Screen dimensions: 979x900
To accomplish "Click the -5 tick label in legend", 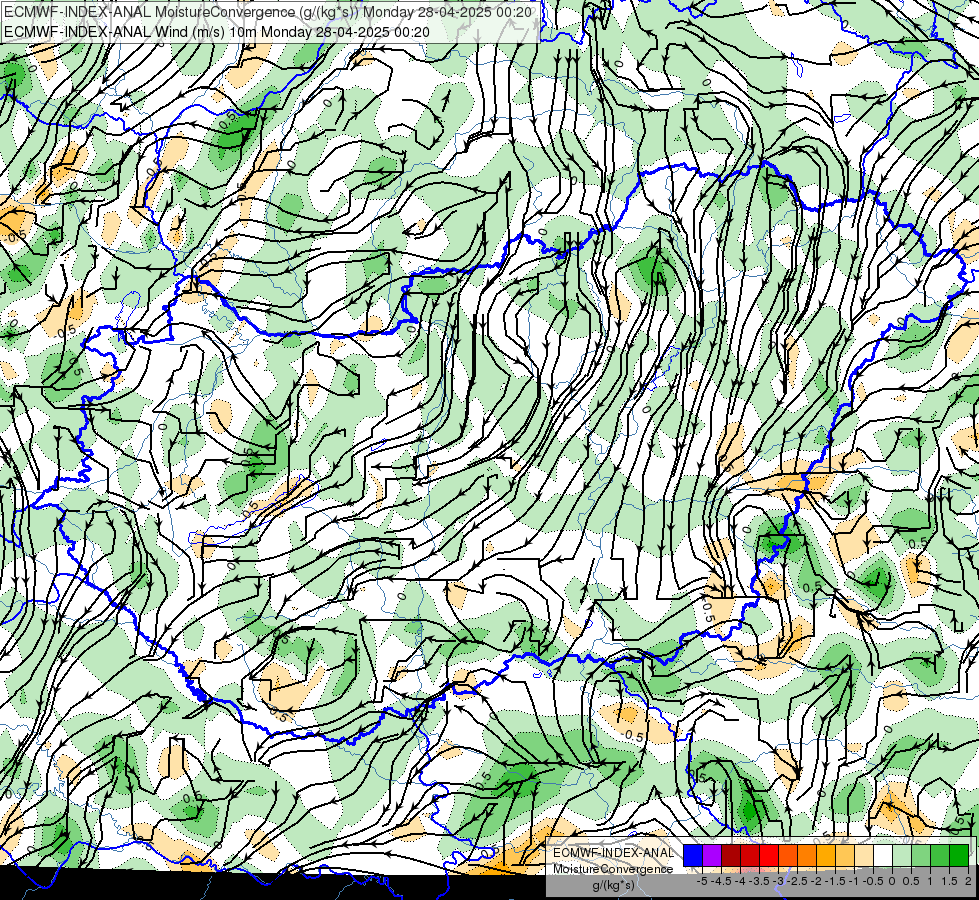I will 702,881.
